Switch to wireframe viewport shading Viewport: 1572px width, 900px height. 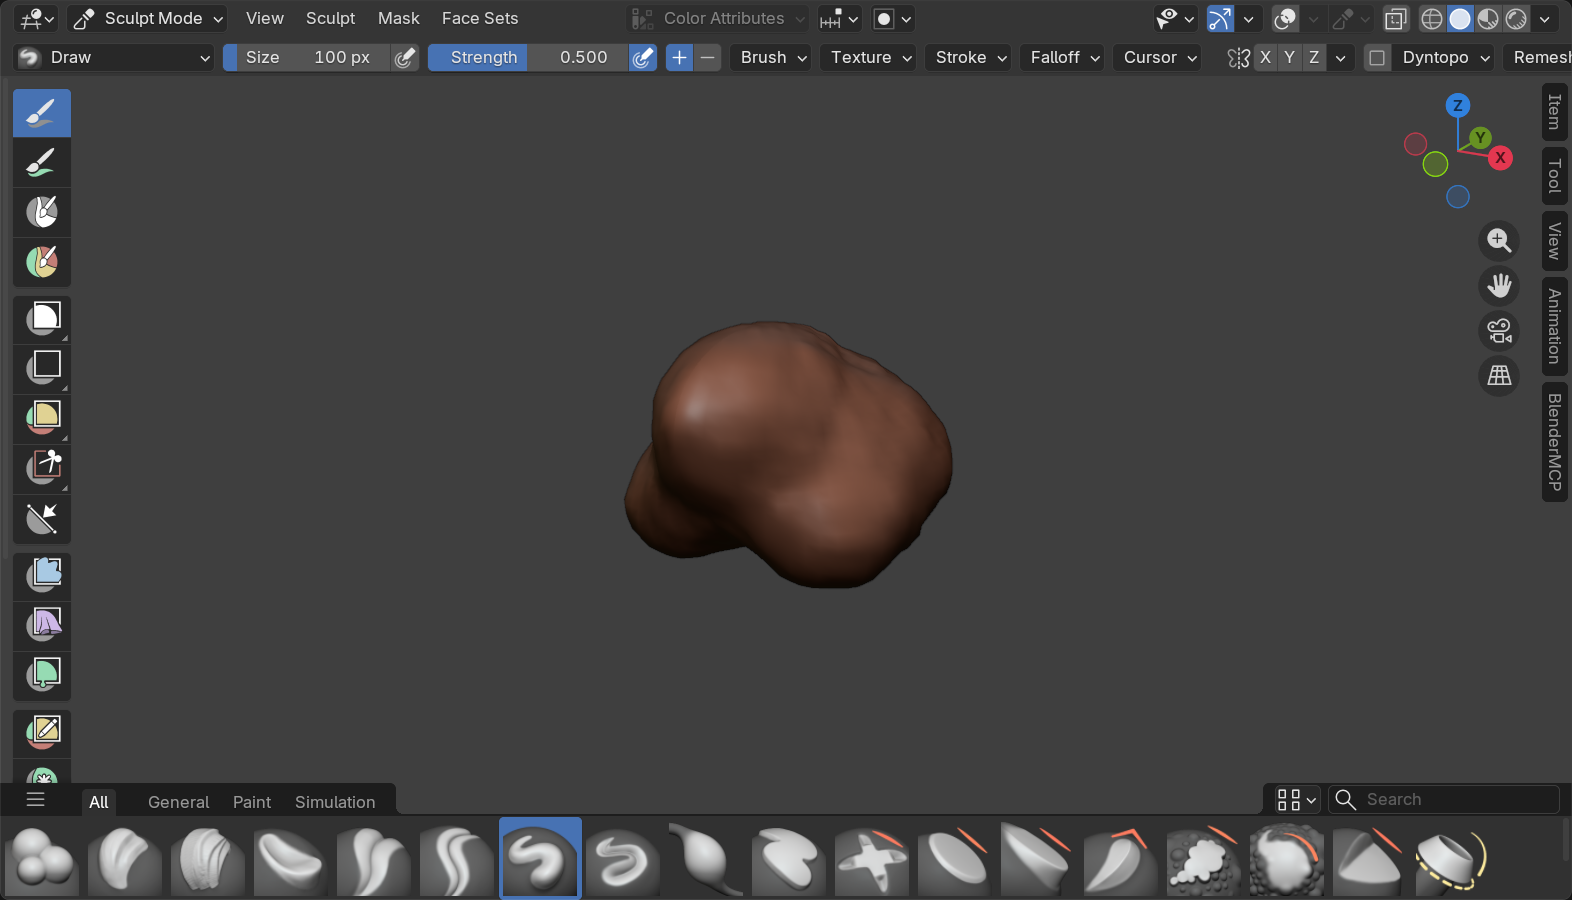pyautogui.click(x=1432, y=18)
